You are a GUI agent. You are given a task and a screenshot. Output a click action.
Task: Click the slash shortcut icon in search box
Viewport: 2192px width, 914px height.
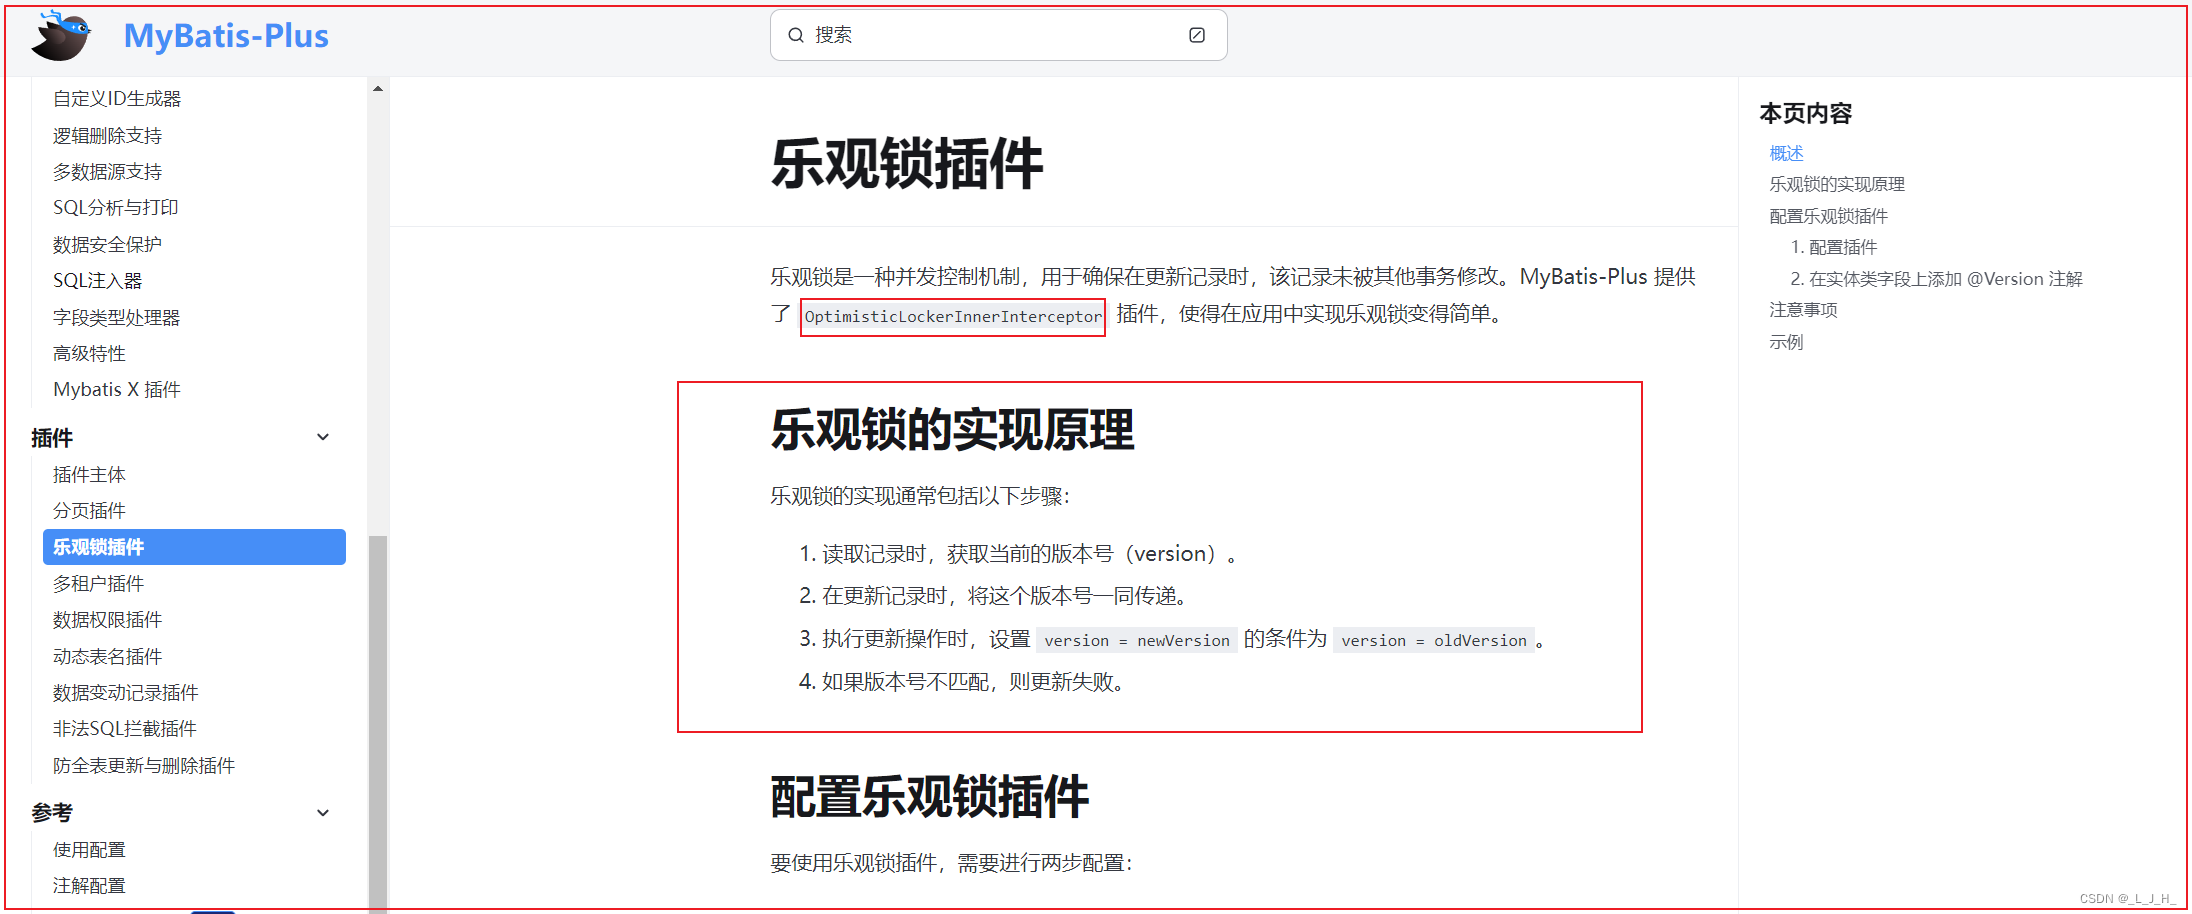[1197, 35]
